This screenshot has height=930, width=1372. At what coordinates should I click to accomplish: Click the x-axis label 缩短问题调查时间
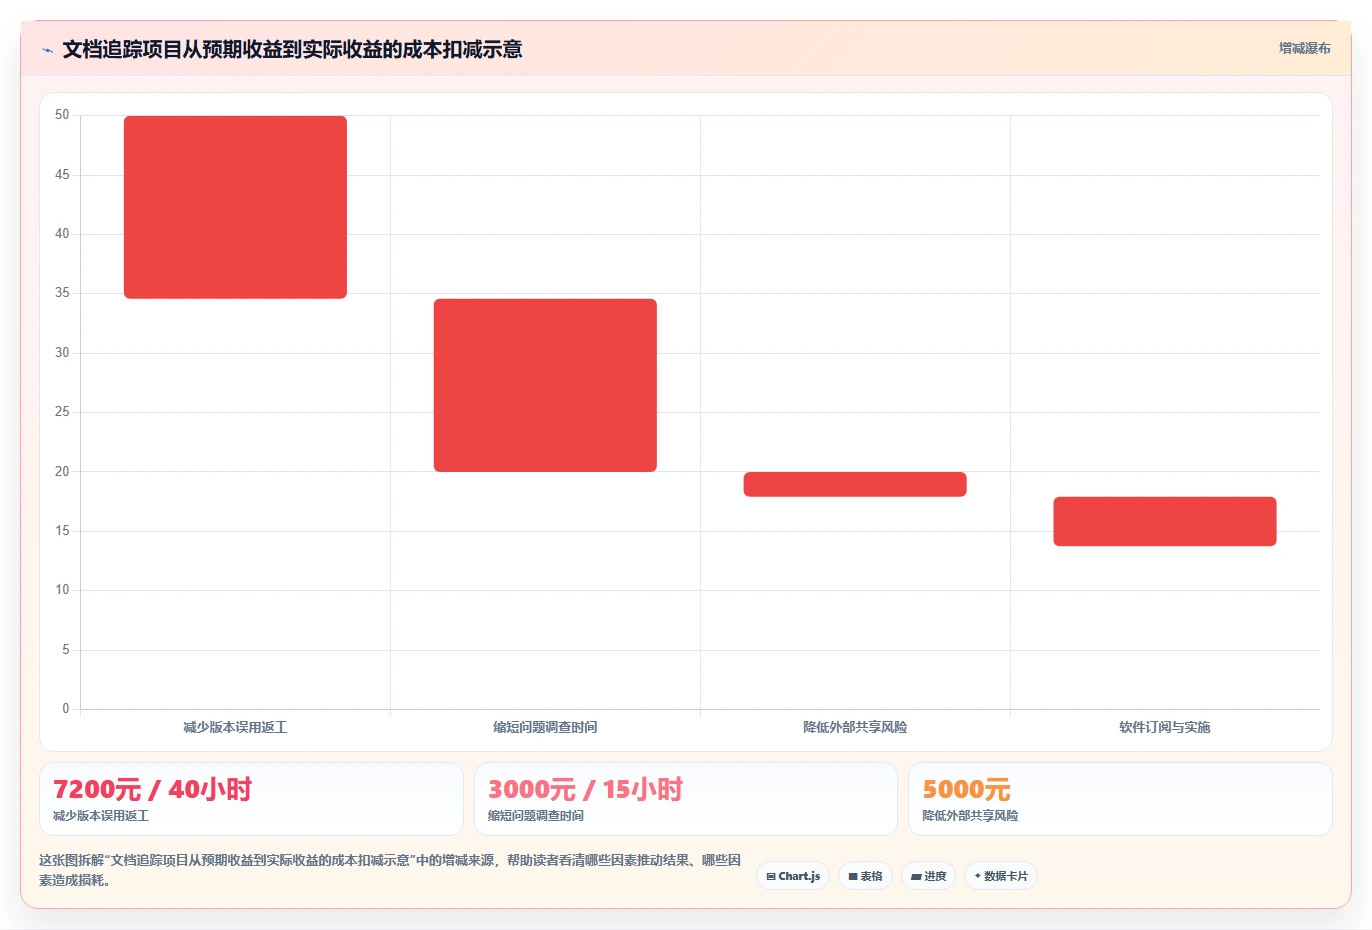point(545,727)
